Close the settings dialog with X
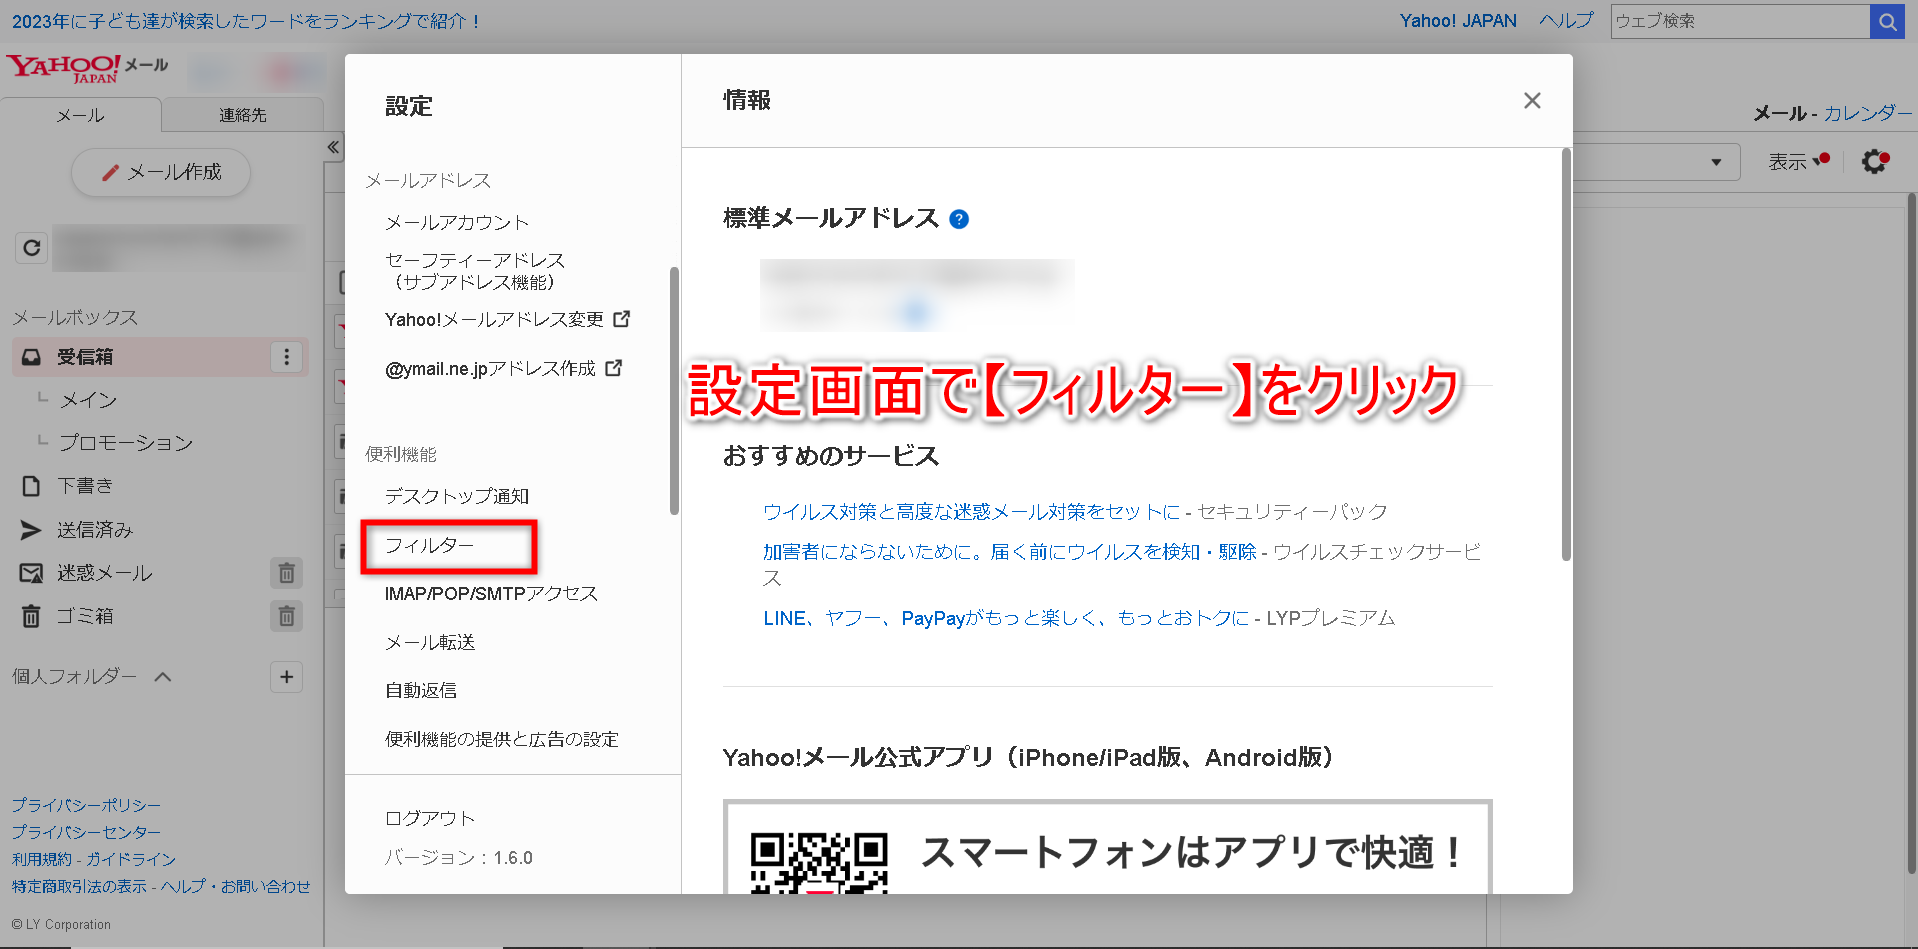The image size is (1918, 949). pos(1531,101)
